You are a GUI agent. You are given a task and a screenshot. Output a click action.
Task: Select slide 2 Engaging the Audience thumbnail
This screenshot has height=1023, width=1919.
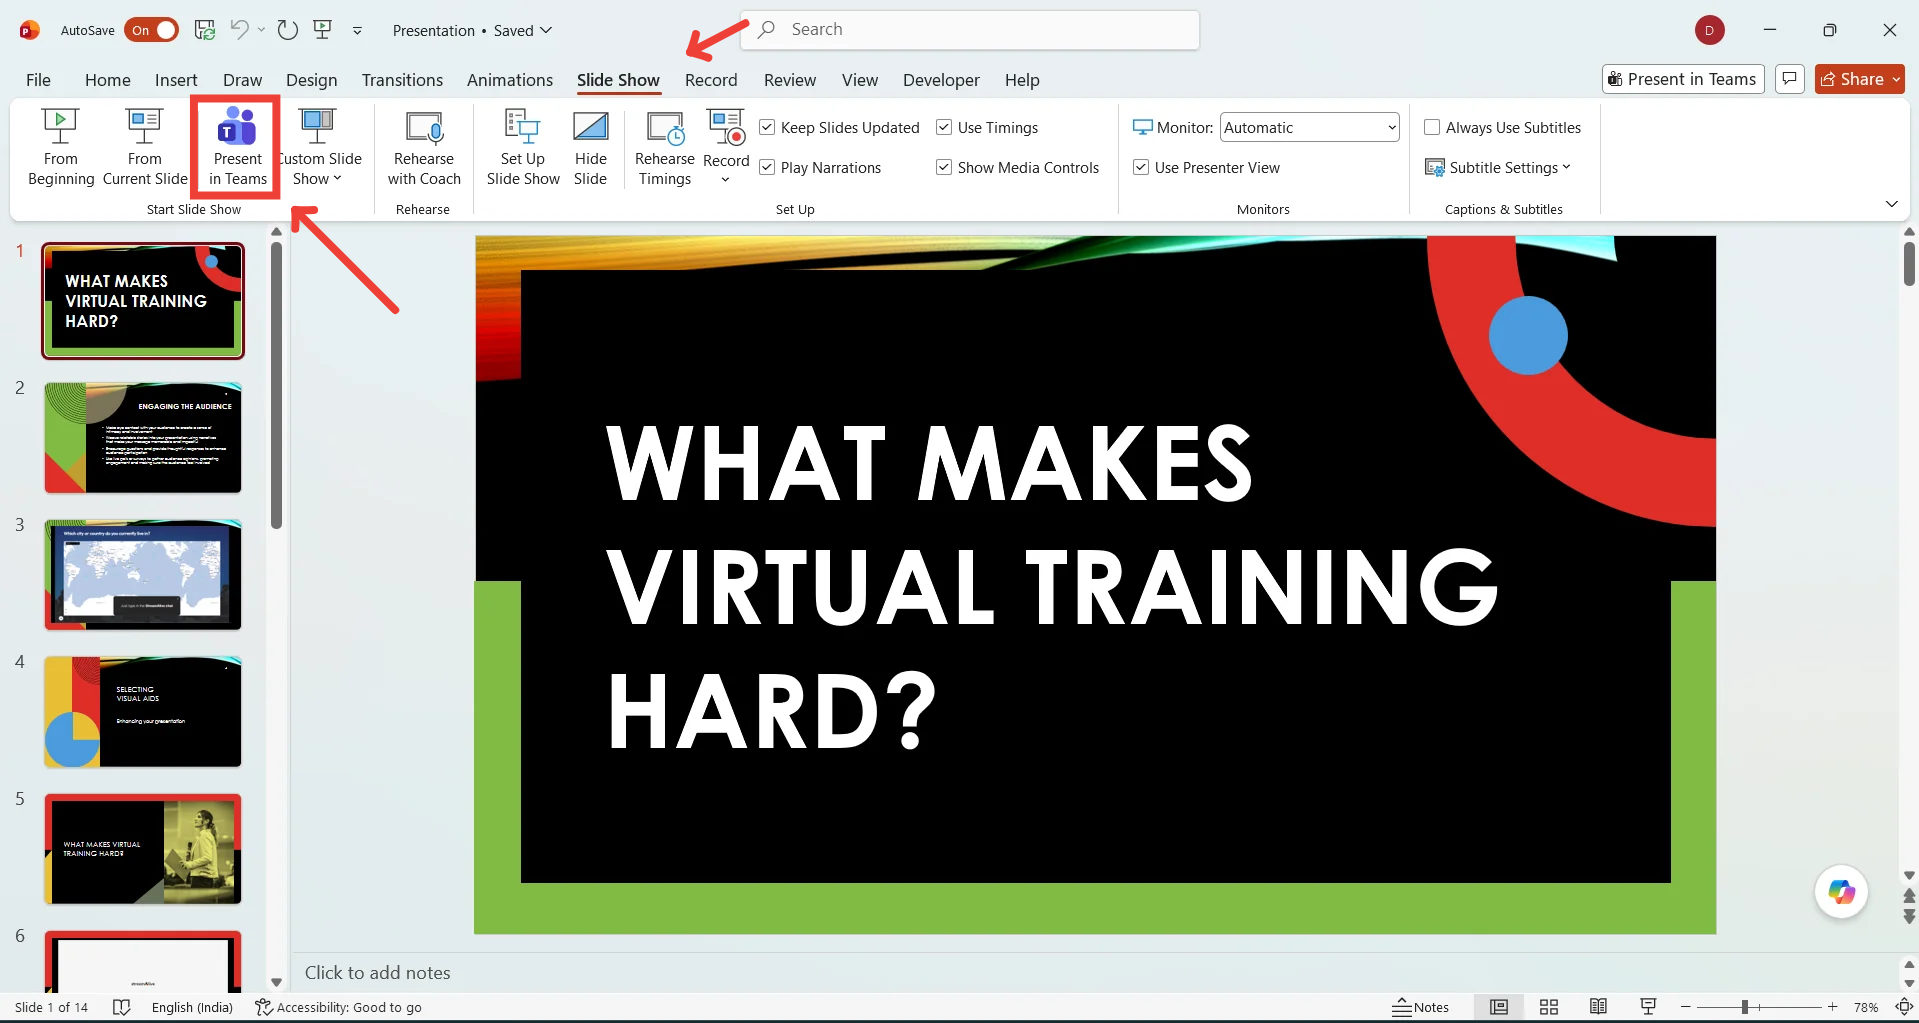point(143,438)
